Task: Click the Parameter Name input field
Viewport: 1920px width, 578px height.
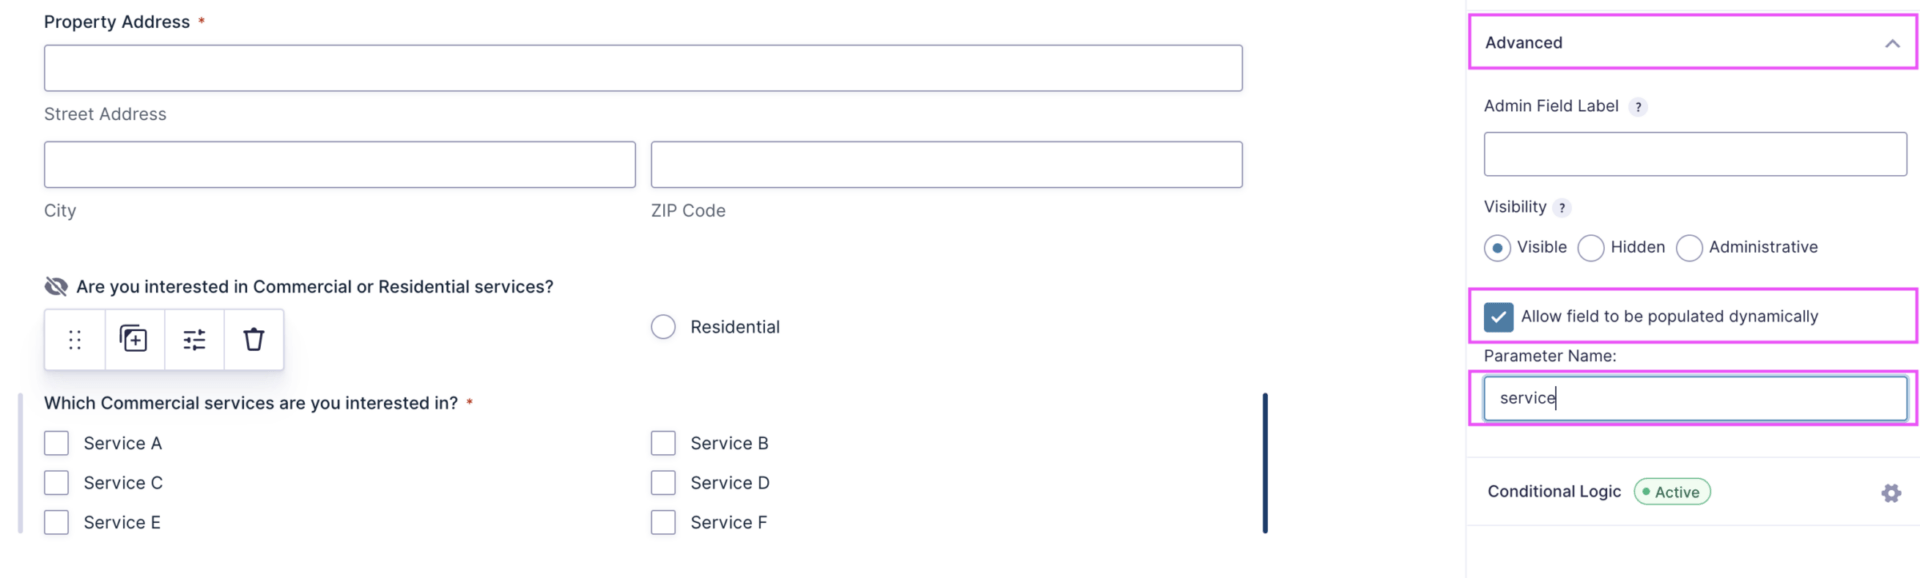Action: pyautogui.click(x=1694, y=398)
